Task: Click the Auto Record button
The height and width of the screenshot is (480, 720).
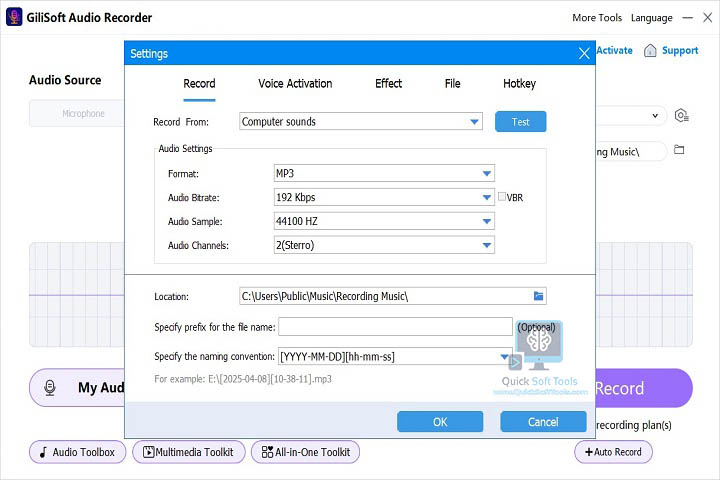Action: point(613,452)
